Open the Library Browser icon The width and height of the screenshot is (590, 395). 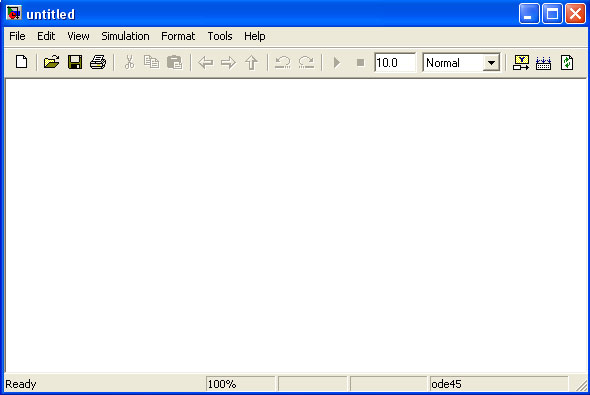pos(521,62)
